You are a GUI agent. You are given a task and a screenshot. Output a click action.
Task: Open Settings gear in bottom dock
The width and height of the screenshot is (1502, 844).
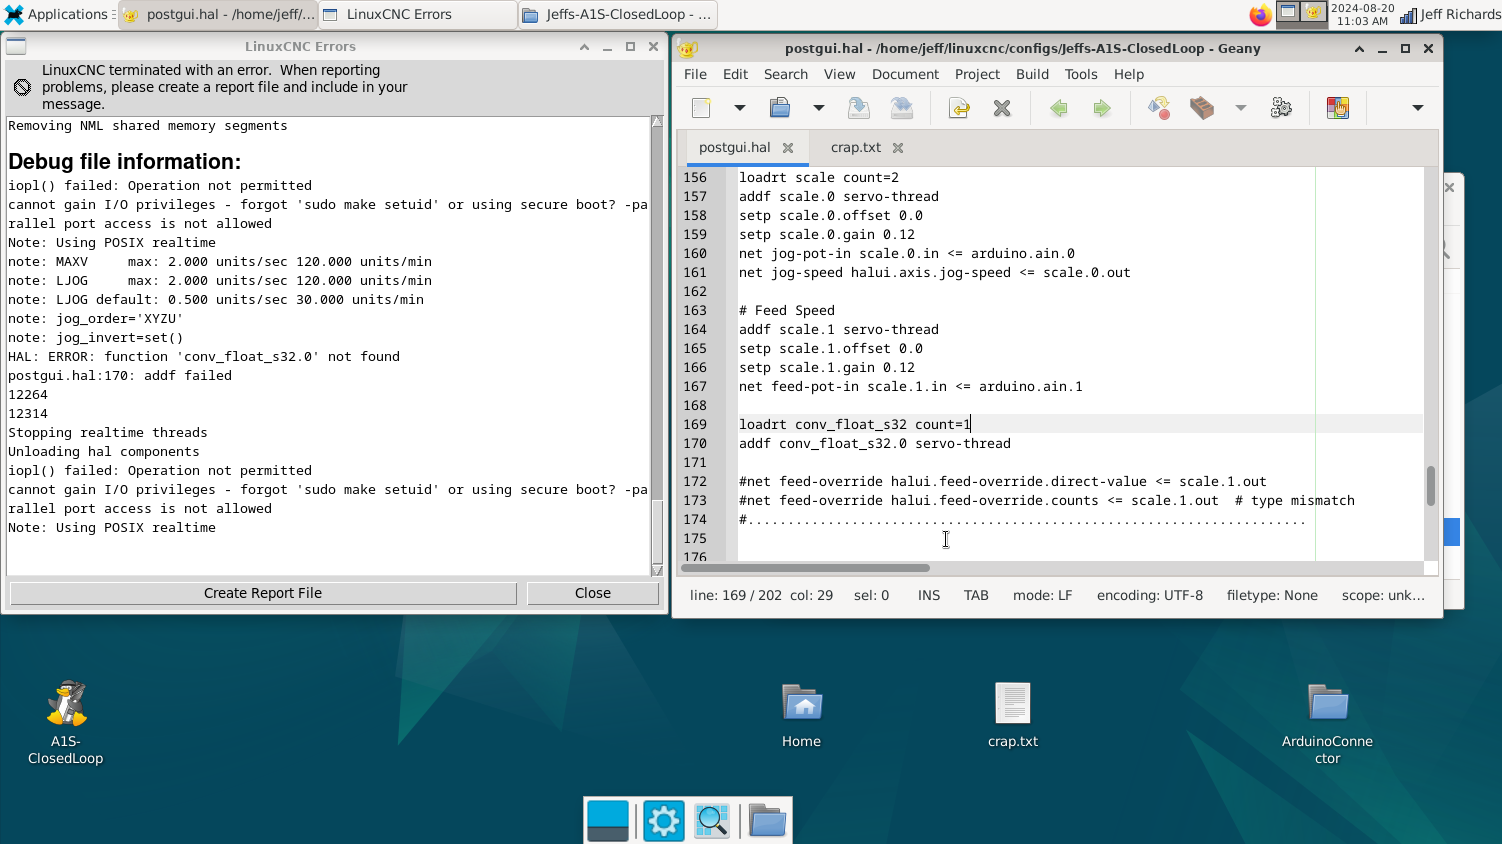pyautogui.click(x=664, y=821)
